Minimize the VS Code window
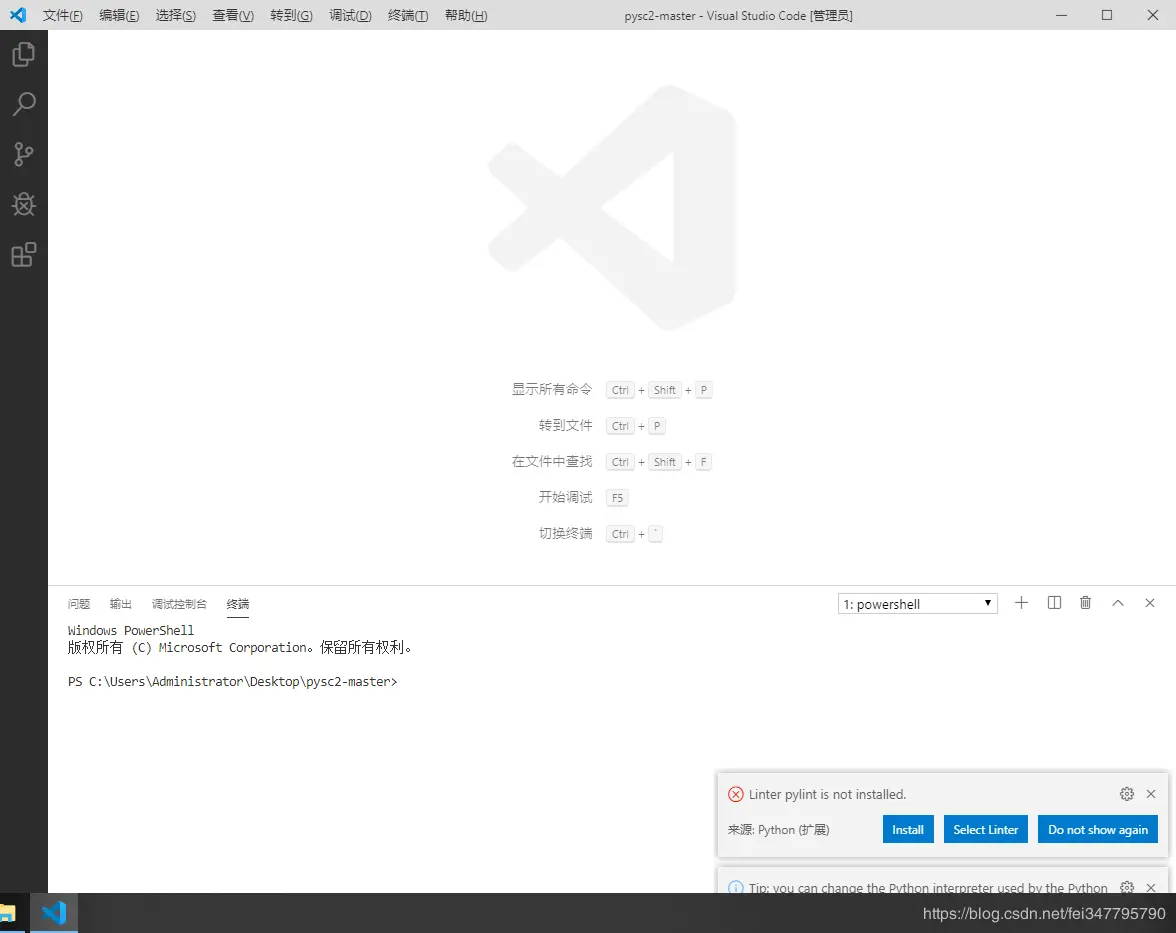 coord(1061,15)
